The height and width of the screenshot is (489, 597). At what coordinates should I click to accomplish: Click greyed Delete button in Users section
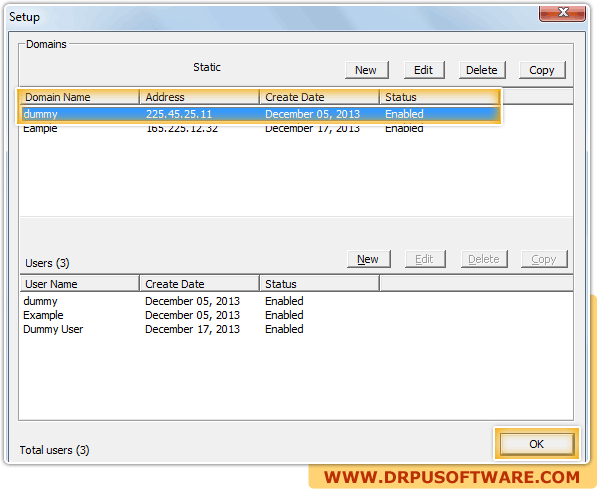(x=484, y=259)
